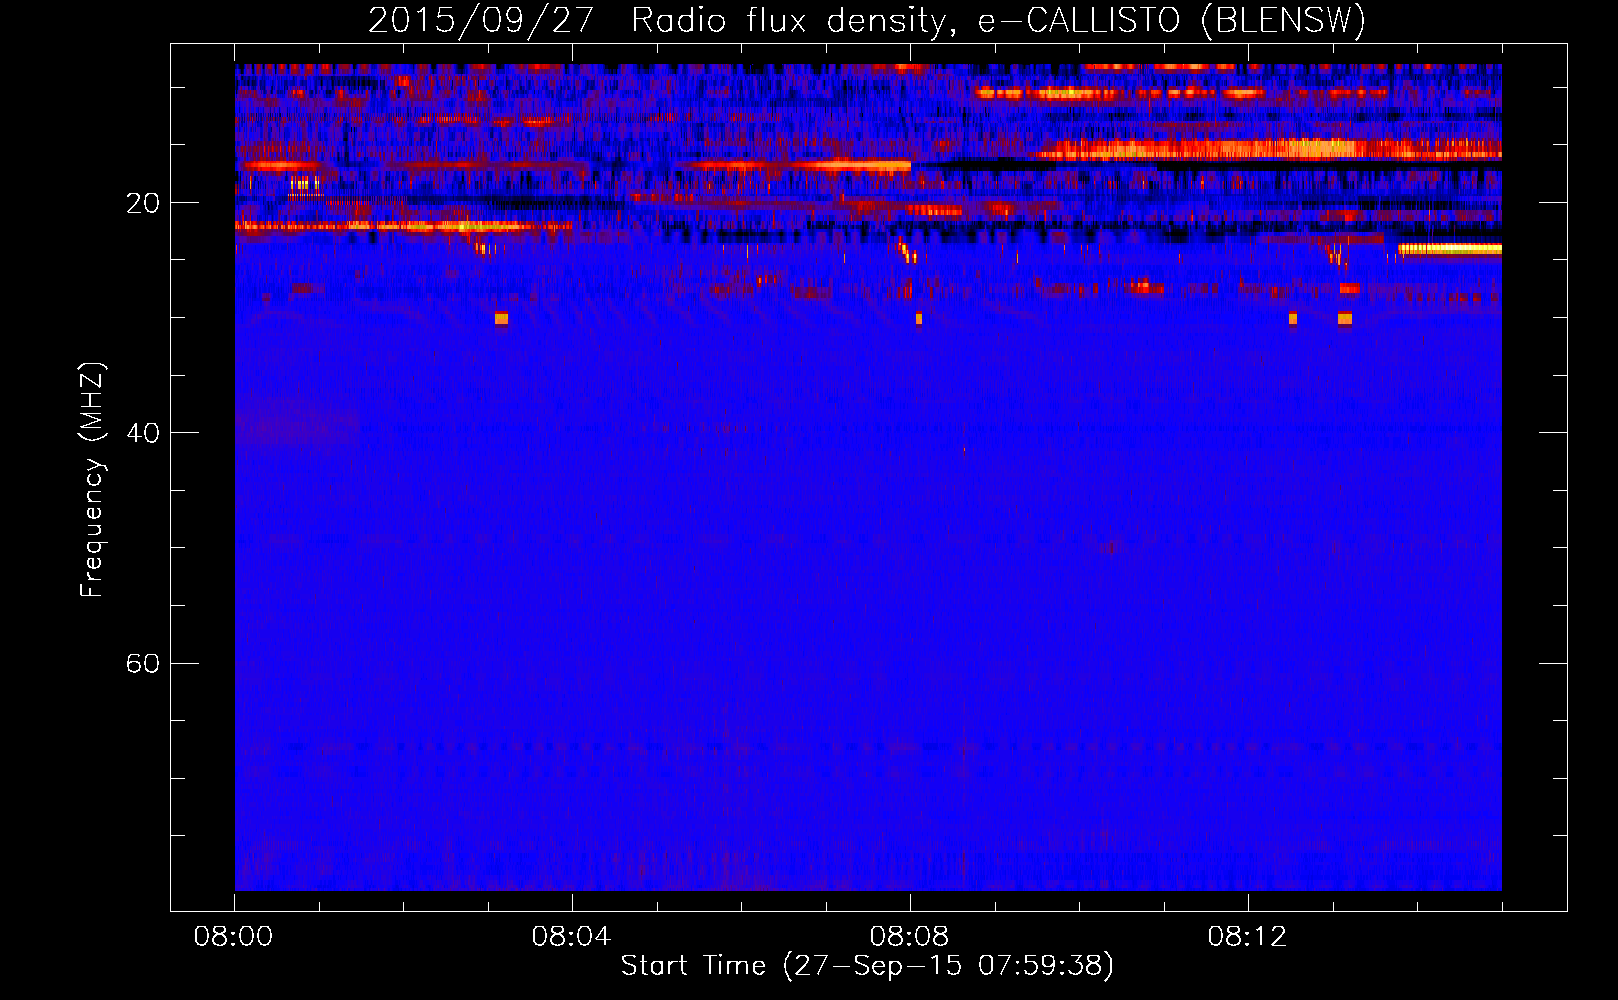Click the '08:00' time tick label

point(233,937)
